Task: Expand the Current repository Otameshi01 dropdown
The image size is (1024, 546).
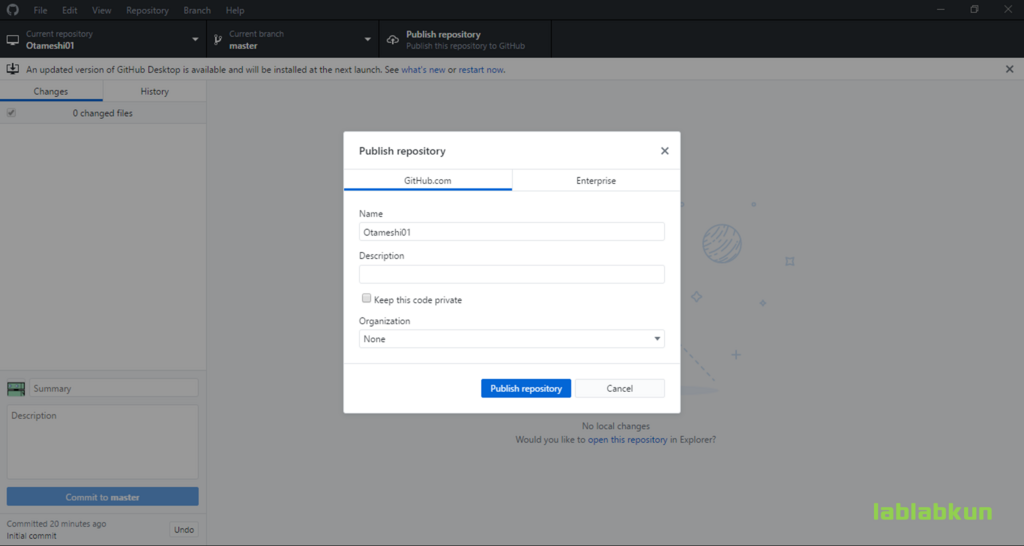Action: coord(103,39)
